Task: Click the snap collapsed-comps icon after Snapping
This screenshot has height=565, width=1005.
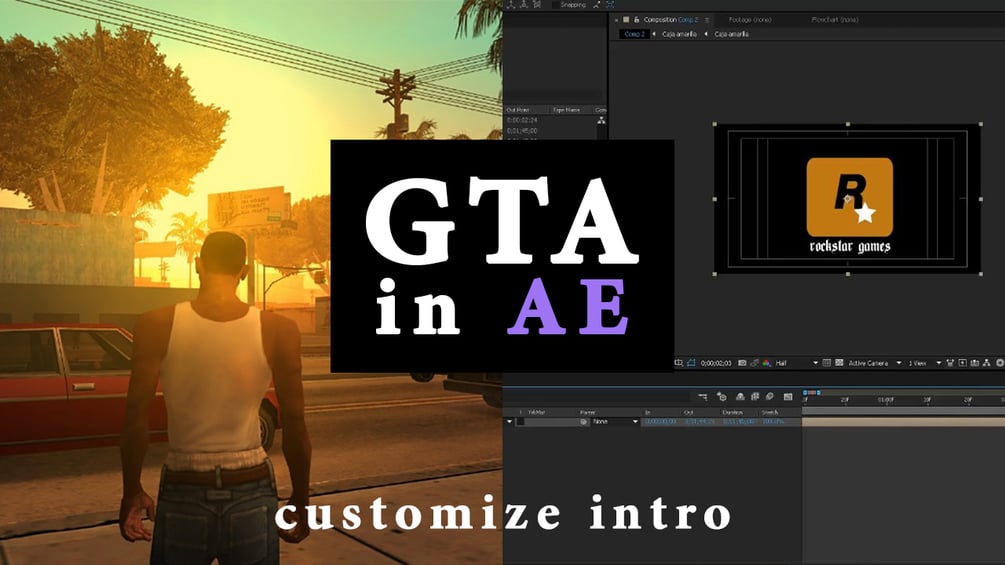Action: click(x=597, y=4)
